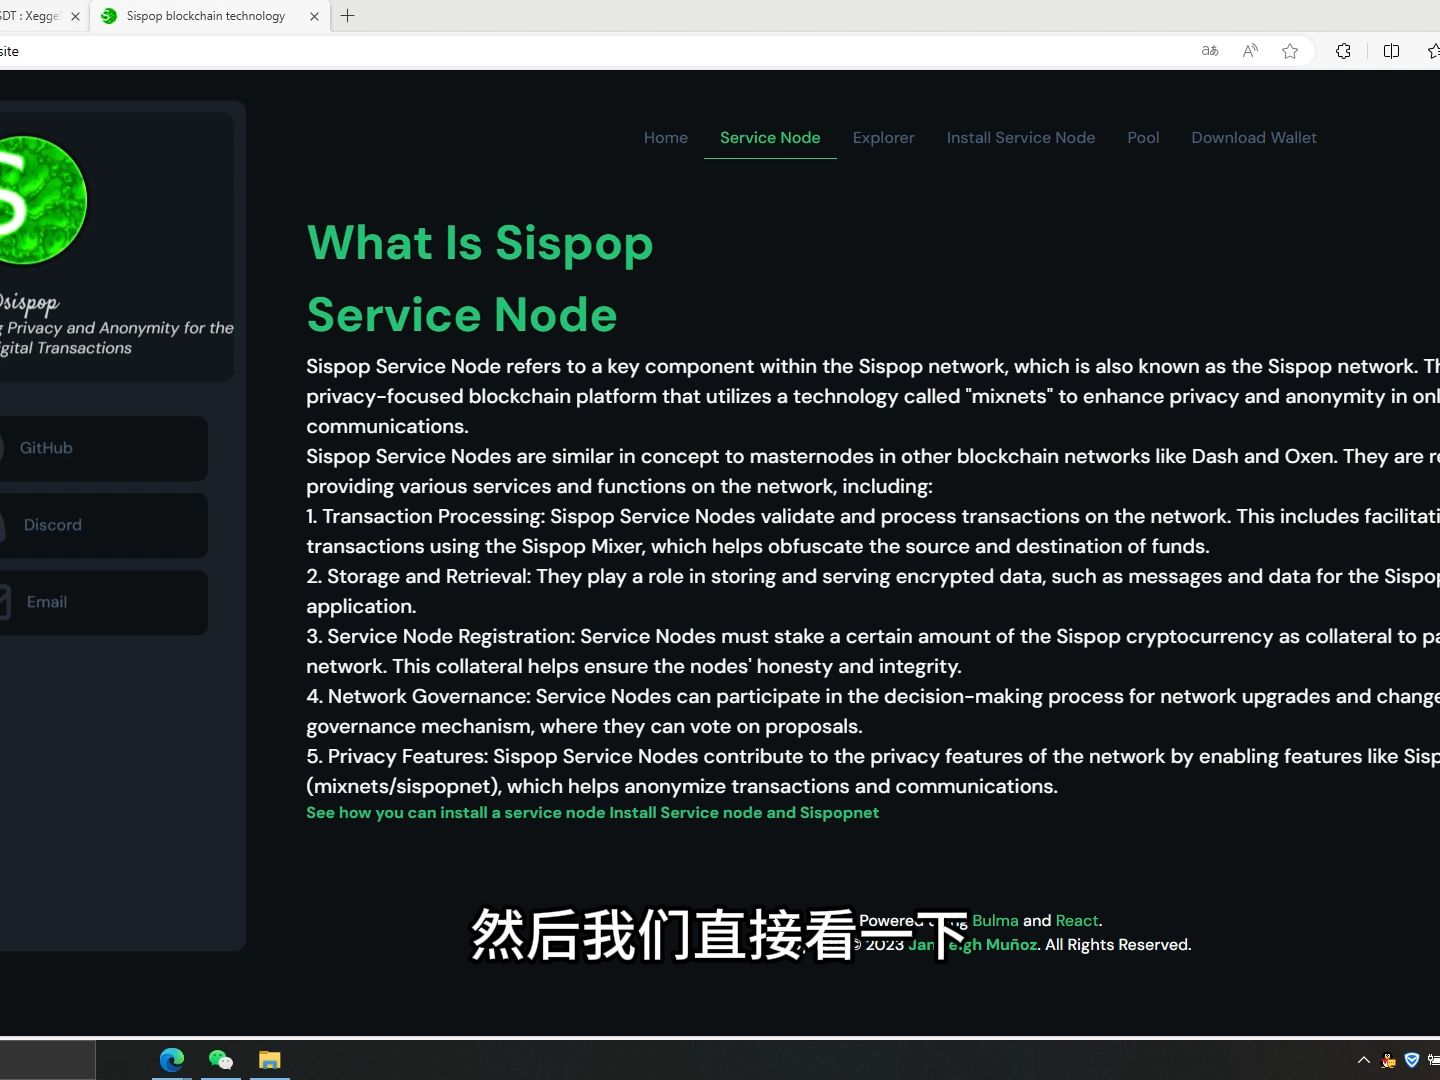
Task: Expand hidden system tray icons chevron
Action: click(x=1364, y=1060)
